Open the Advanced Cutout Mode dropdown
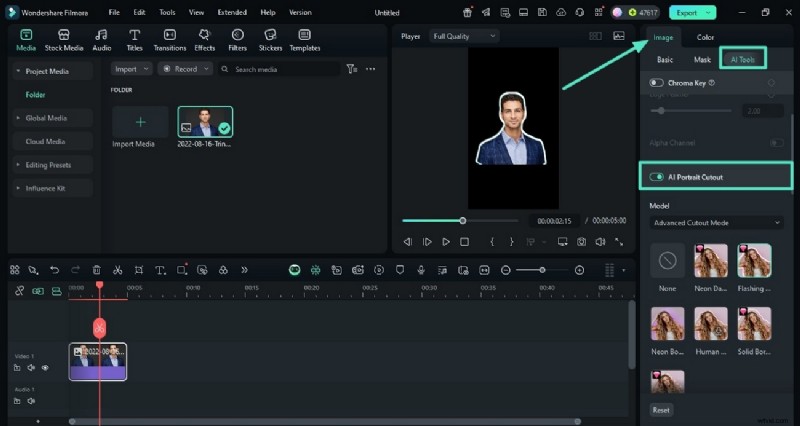The height and width of the screenshot is (426, 800). pos(715,222)
